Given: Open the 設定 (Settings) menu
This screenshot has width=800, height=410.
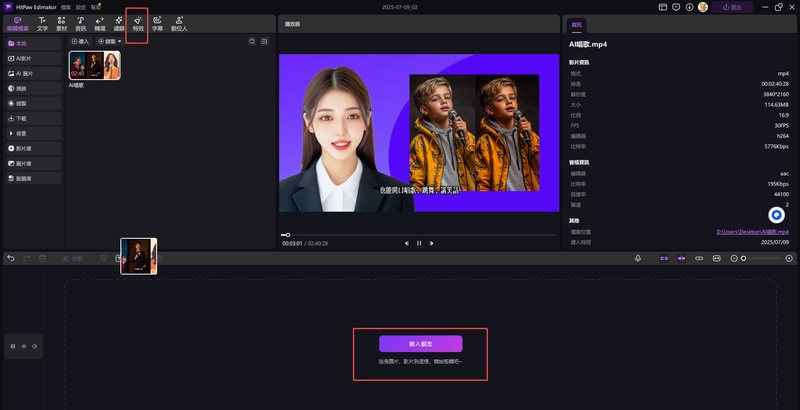Looking at the screenshot, I should (x=81, y=7).
